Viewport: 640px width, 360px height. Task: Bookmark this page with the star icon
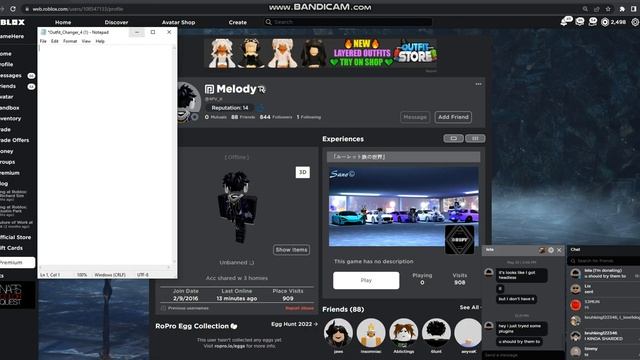pyautogui.click(x=608, y=9)
